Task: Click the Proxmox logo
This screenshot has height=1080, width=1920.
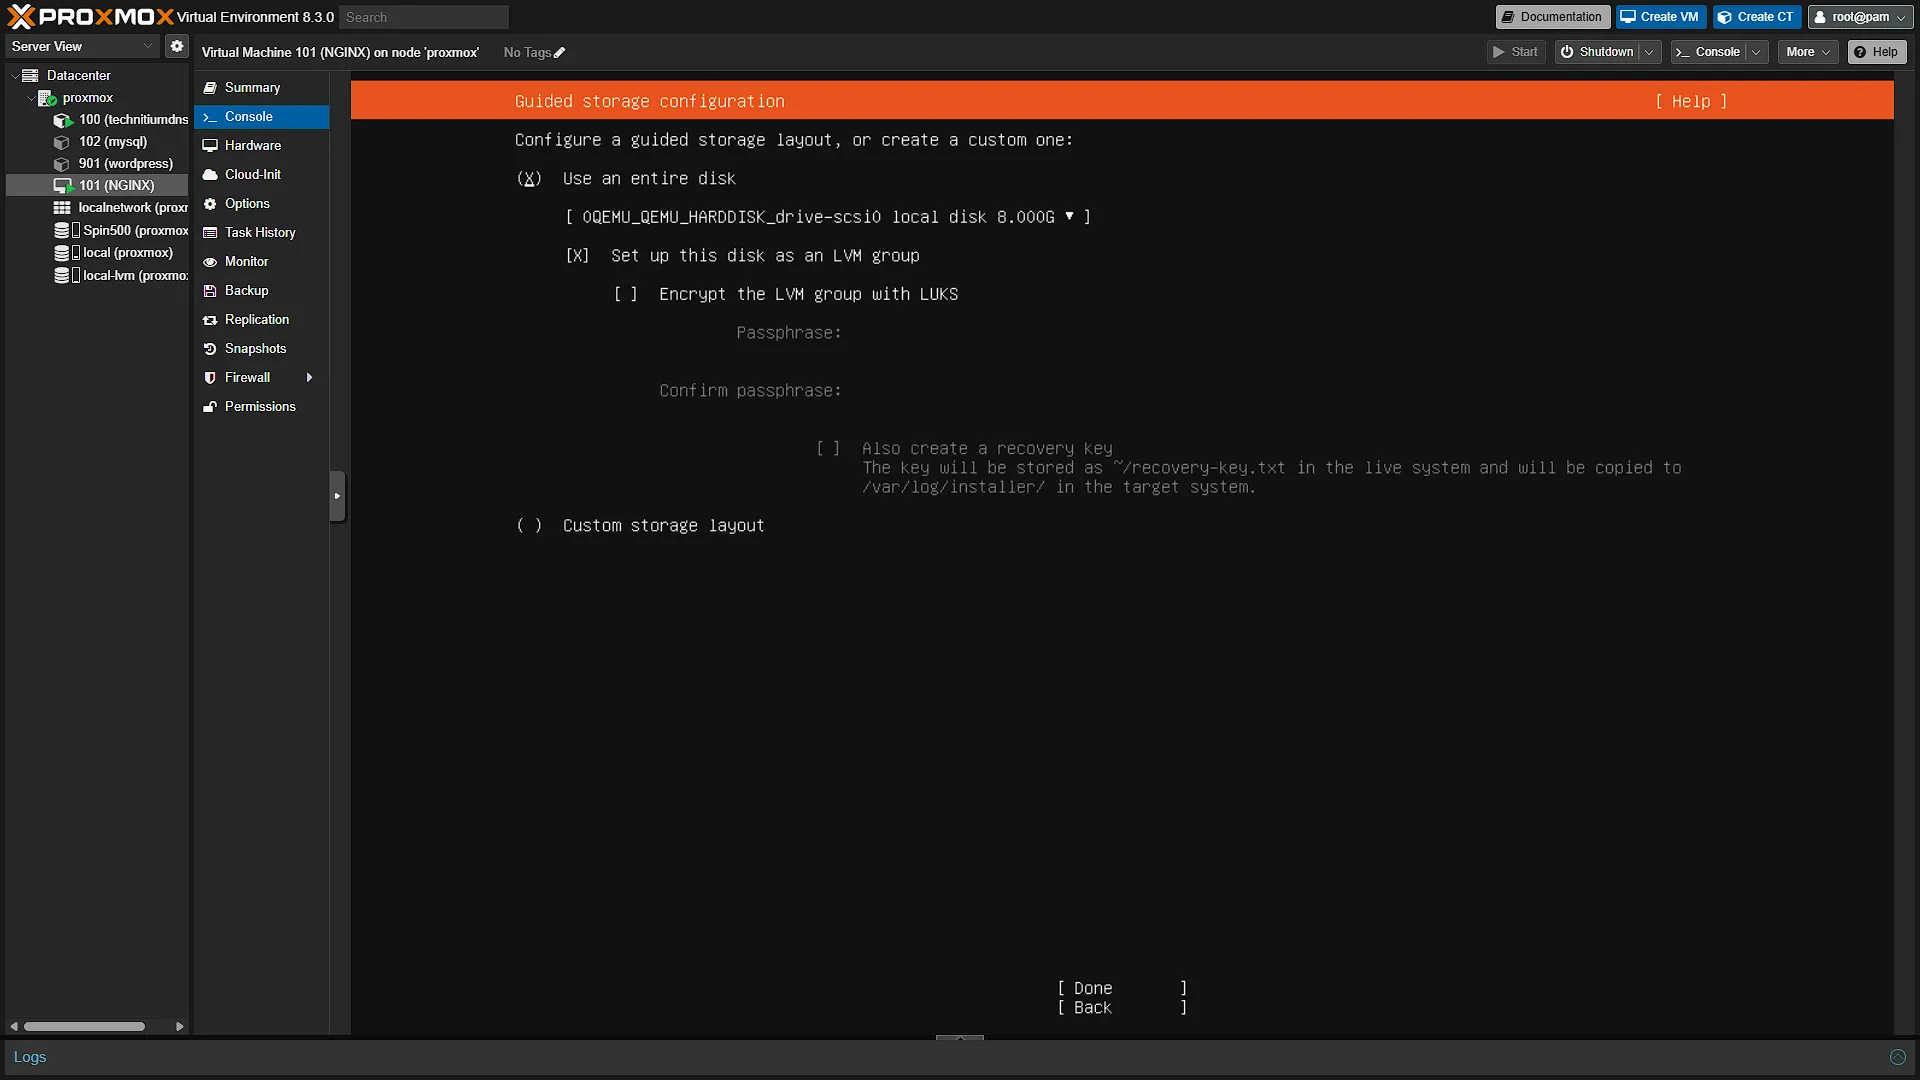Action: [90, 16]
